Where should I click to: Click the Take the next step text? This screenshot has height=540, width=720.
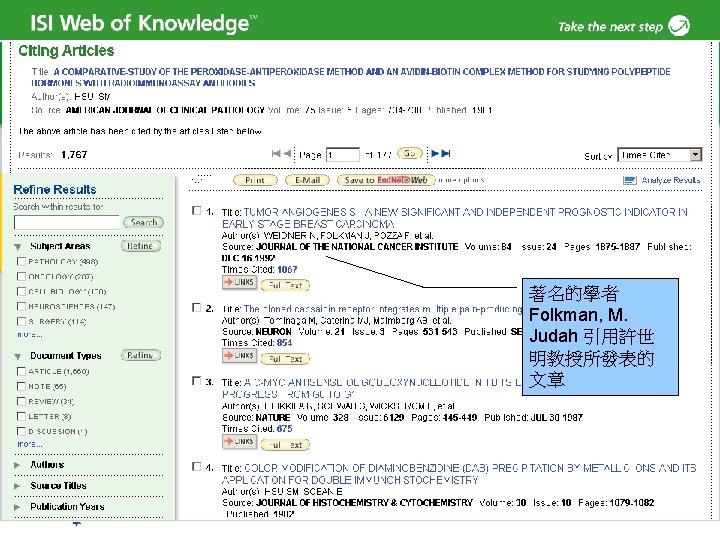(610, 27)
